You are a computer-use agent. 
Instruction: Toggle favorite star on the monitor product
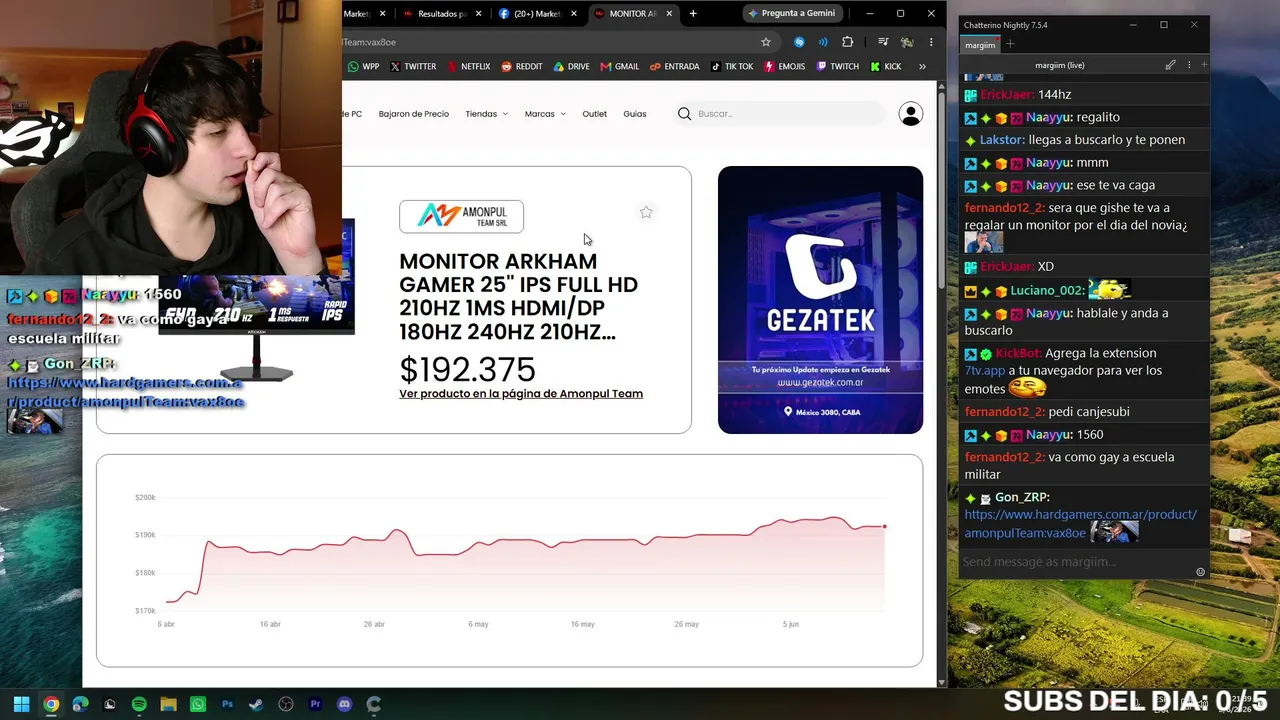pos(646,212)
